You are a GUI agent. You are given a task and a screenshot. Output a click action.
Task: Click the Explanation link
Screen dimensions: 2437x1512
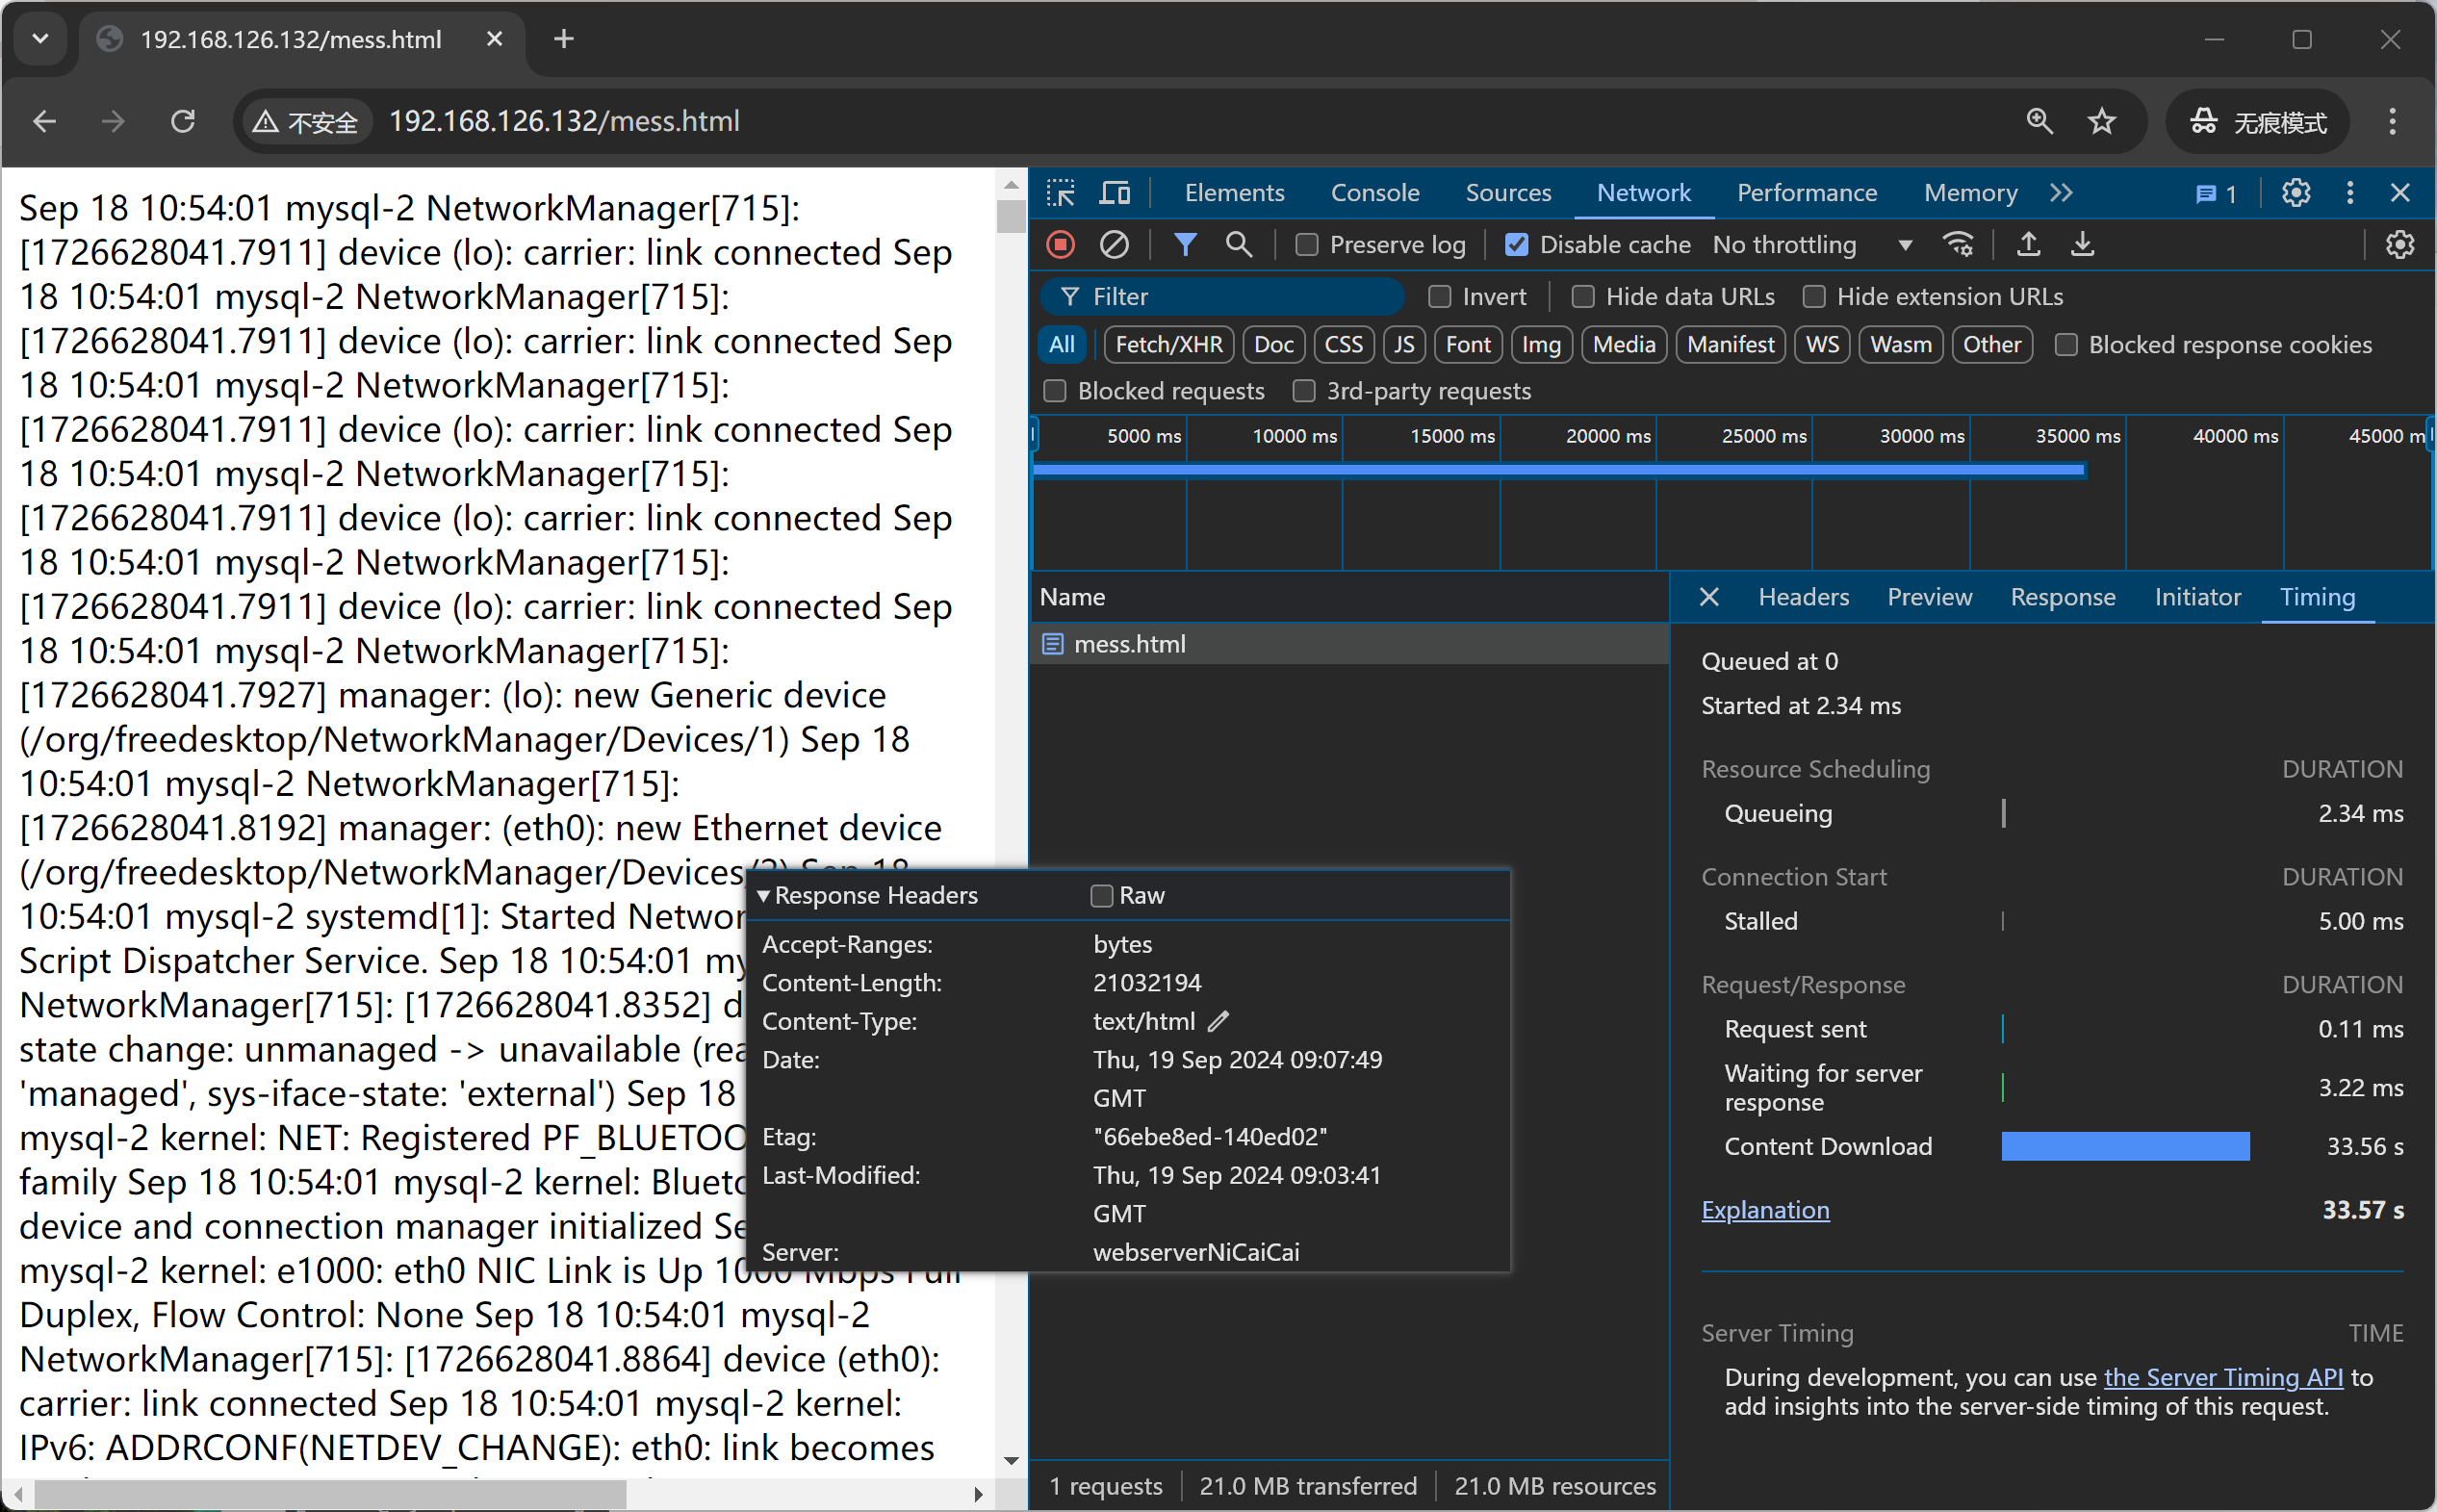pyautogui.click(x=1765, y=1210)
